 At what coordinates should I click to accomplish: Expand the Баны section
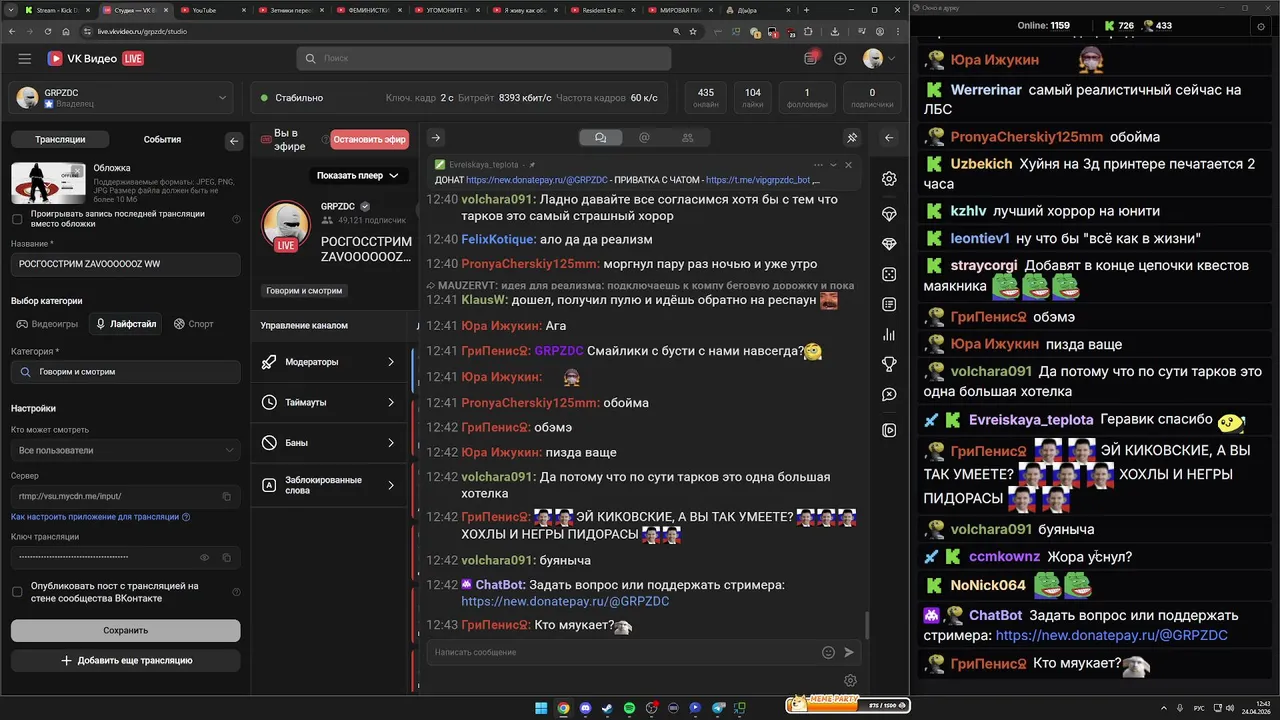coord(329,442)
